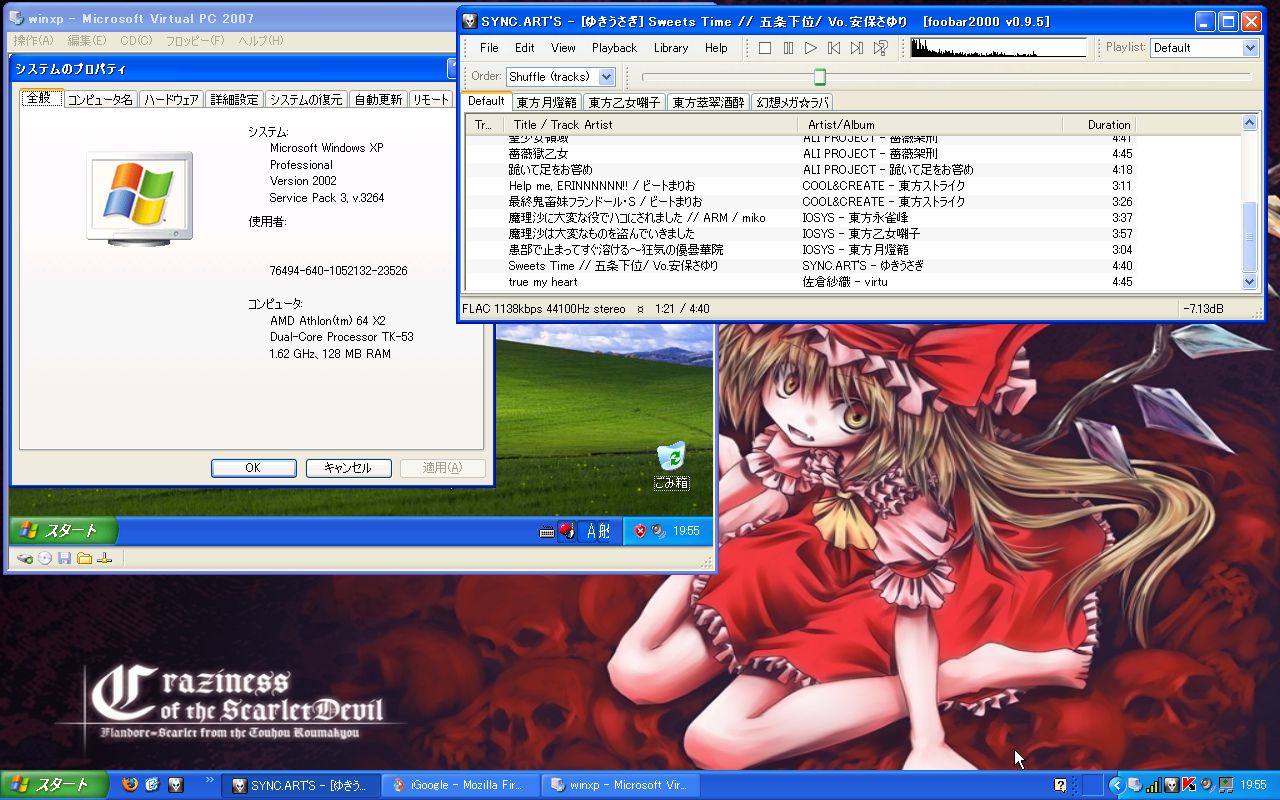Click OK in the System Properties dialog
Screen dimensions: 1280x800
(x=253, y=468)
